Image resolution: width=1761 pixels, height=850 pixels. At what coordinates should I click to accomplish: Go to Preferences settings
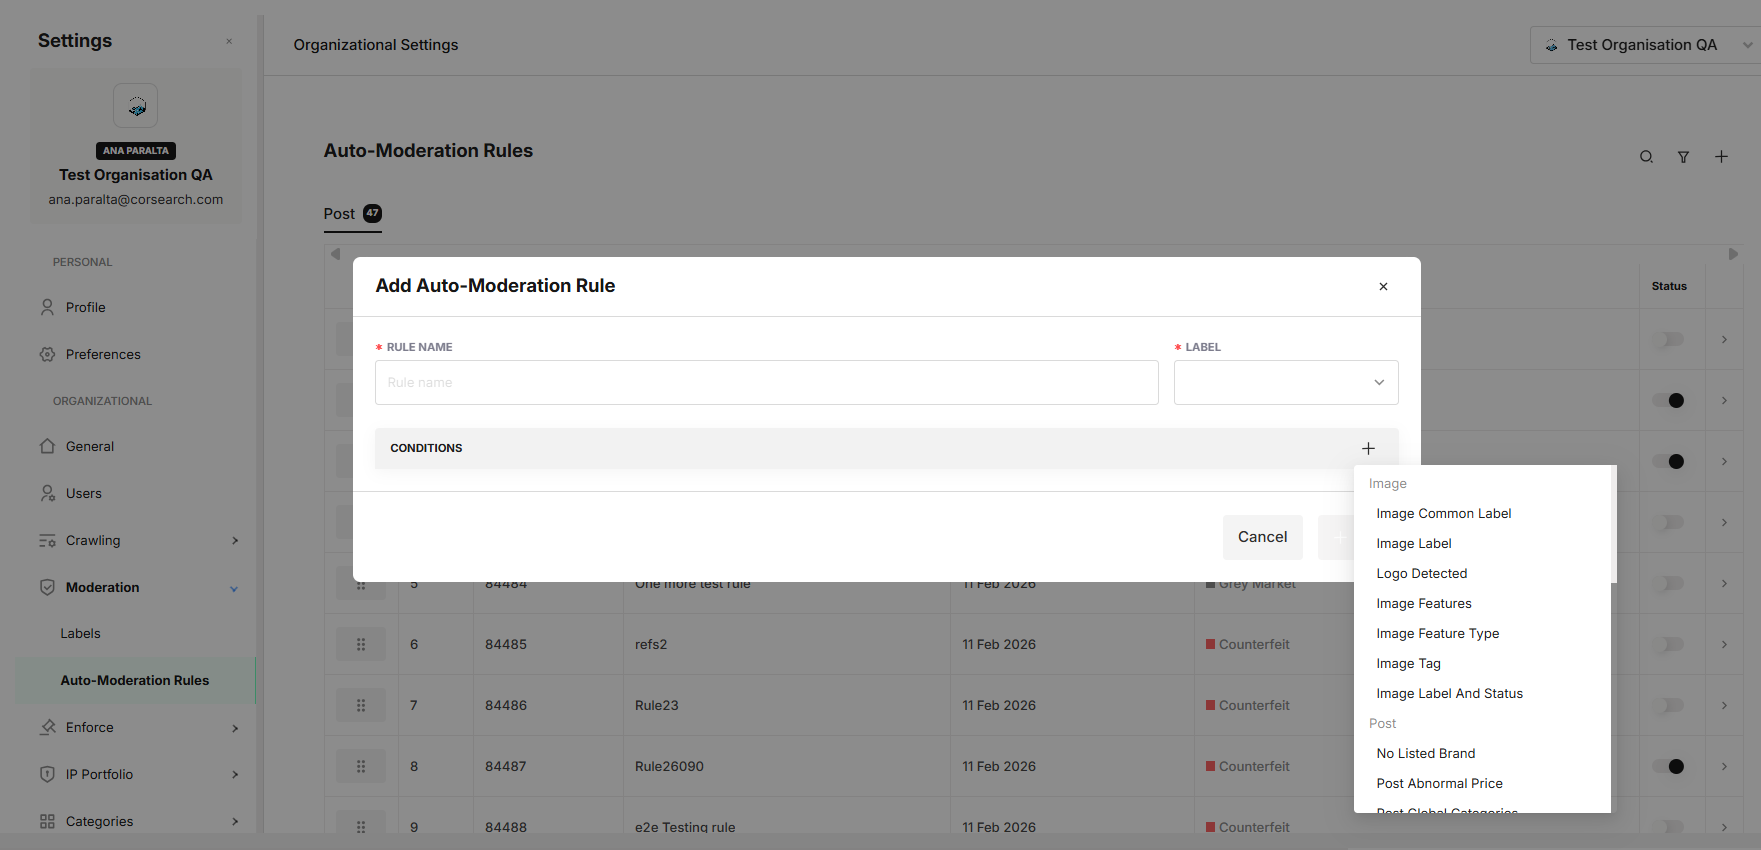(103, 354)
